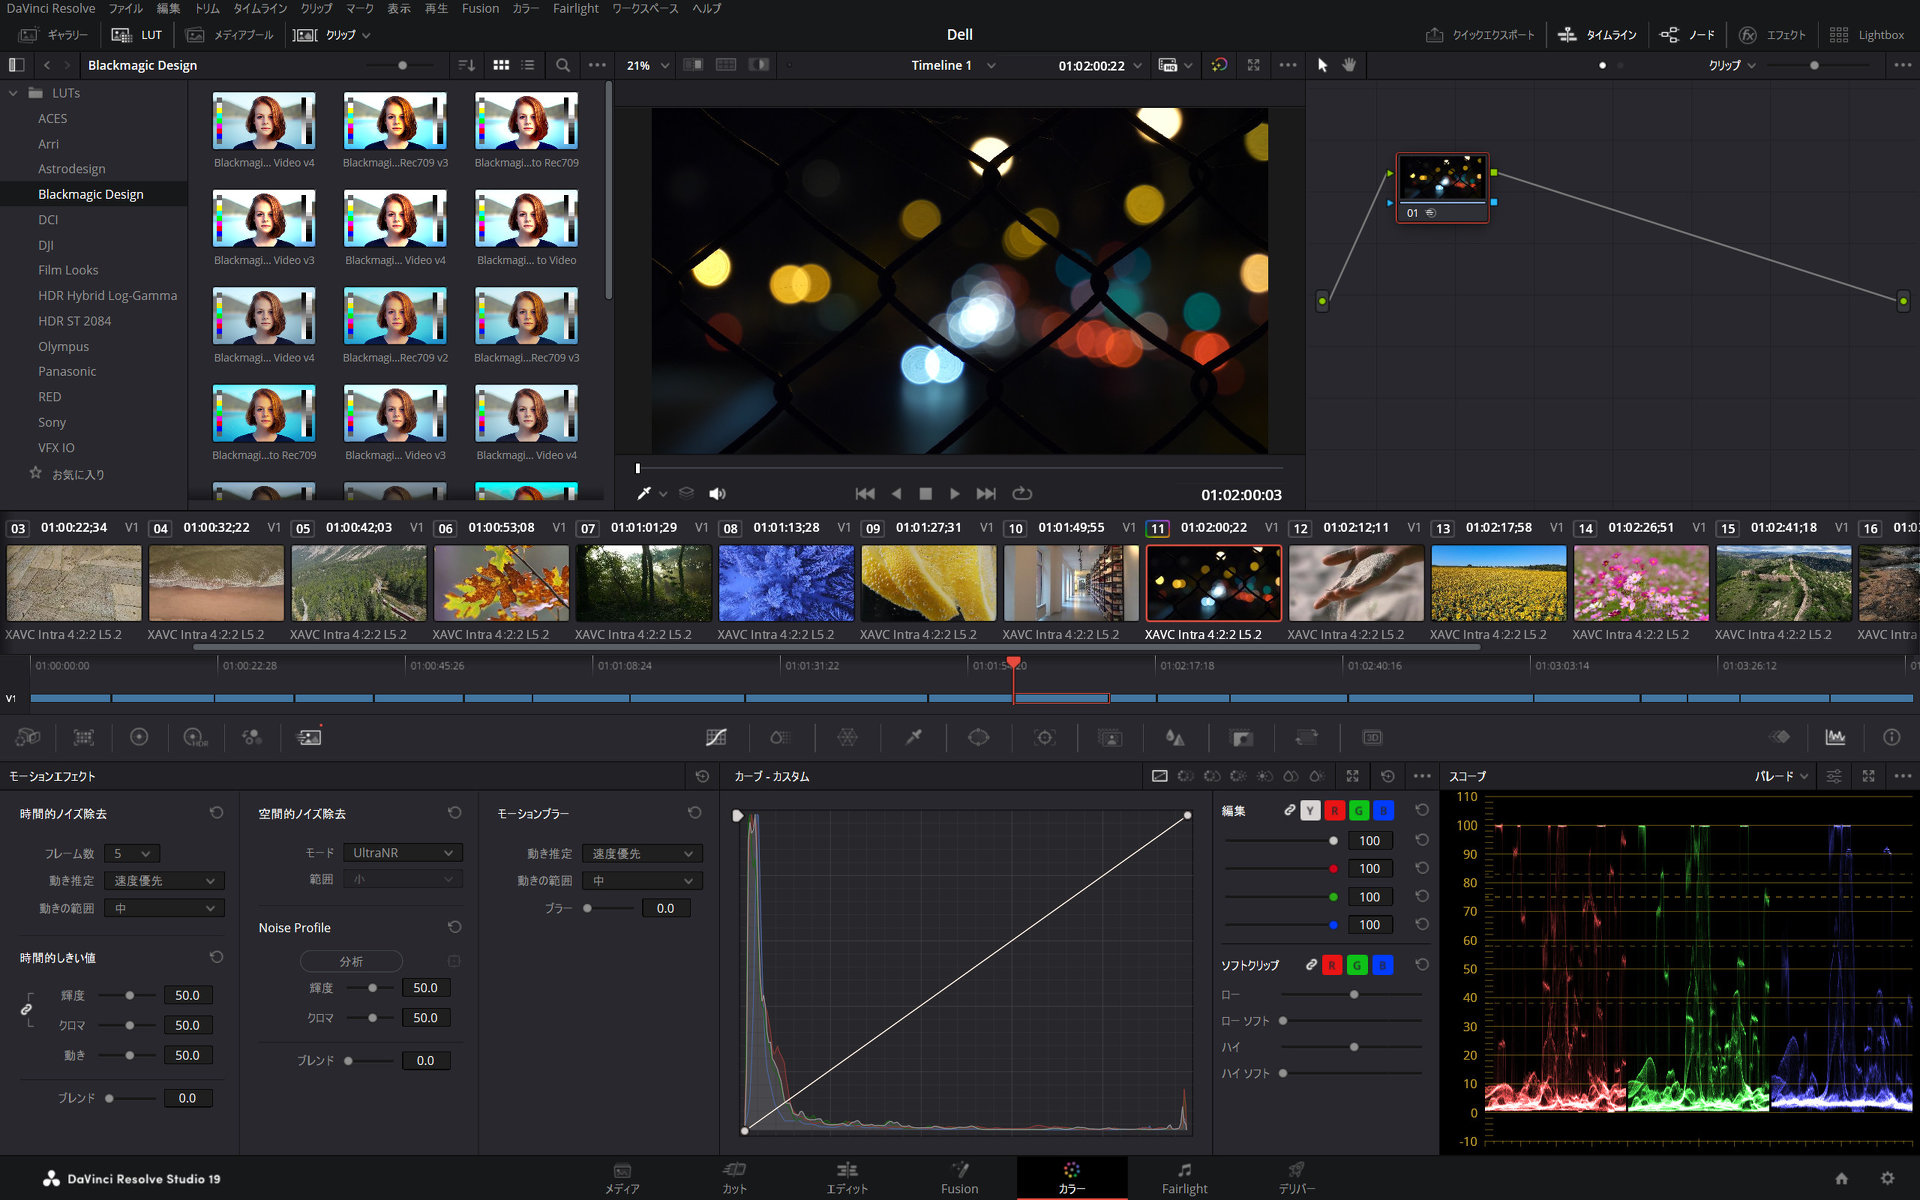This screenshot has height=1200, width=1920.
Task: Click the Quick Export button
Action: coord(1479,35)
